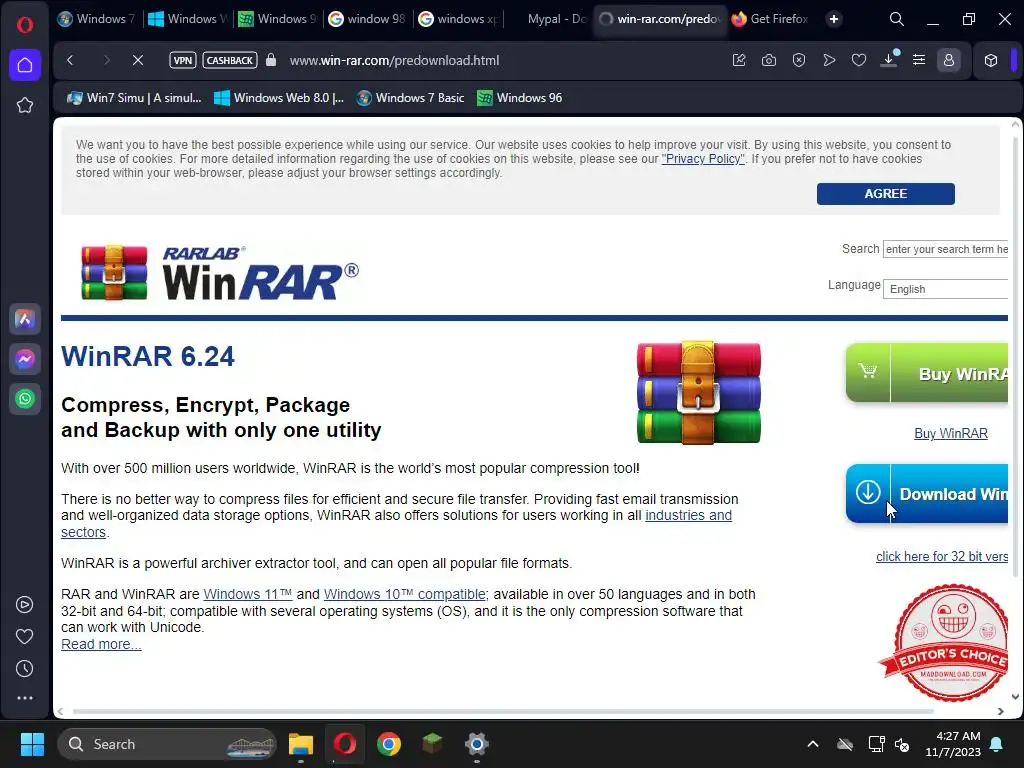Open Messenger in the sidebar

[x=25, y=359]
